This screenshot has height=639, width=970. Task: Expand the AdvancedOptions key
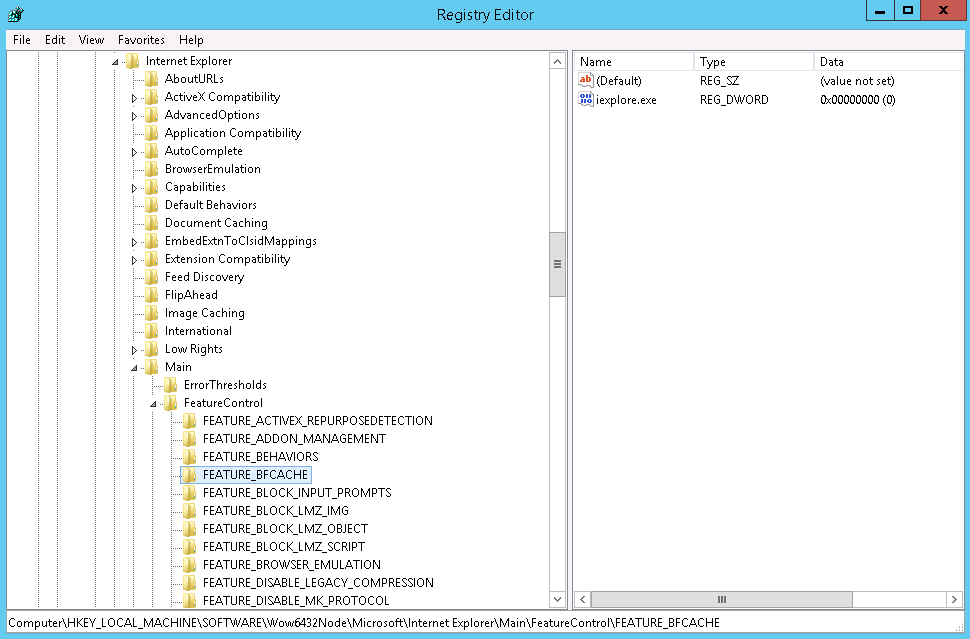pyautogui.click(x=134, y=116)
